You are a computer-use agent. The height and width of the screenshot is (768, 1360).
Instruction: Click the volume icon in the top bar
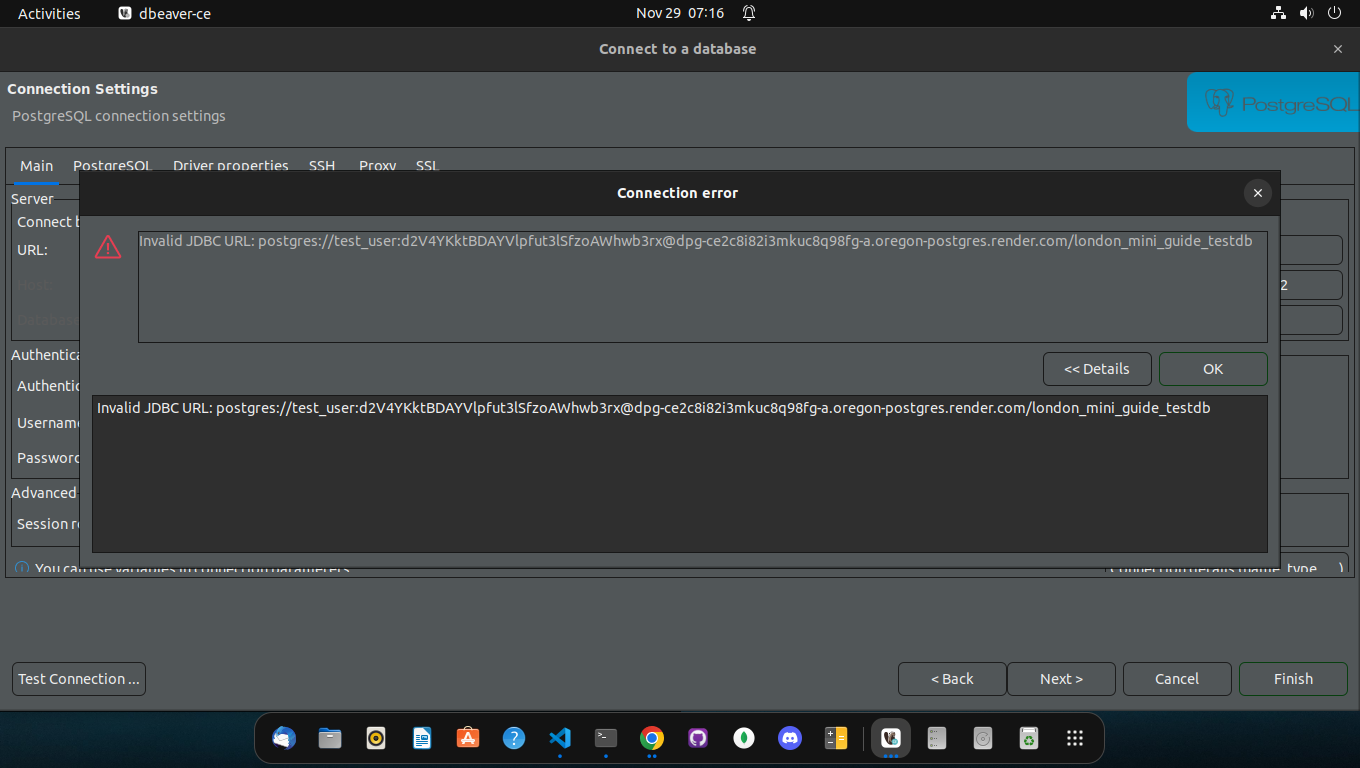(1308, 13)
